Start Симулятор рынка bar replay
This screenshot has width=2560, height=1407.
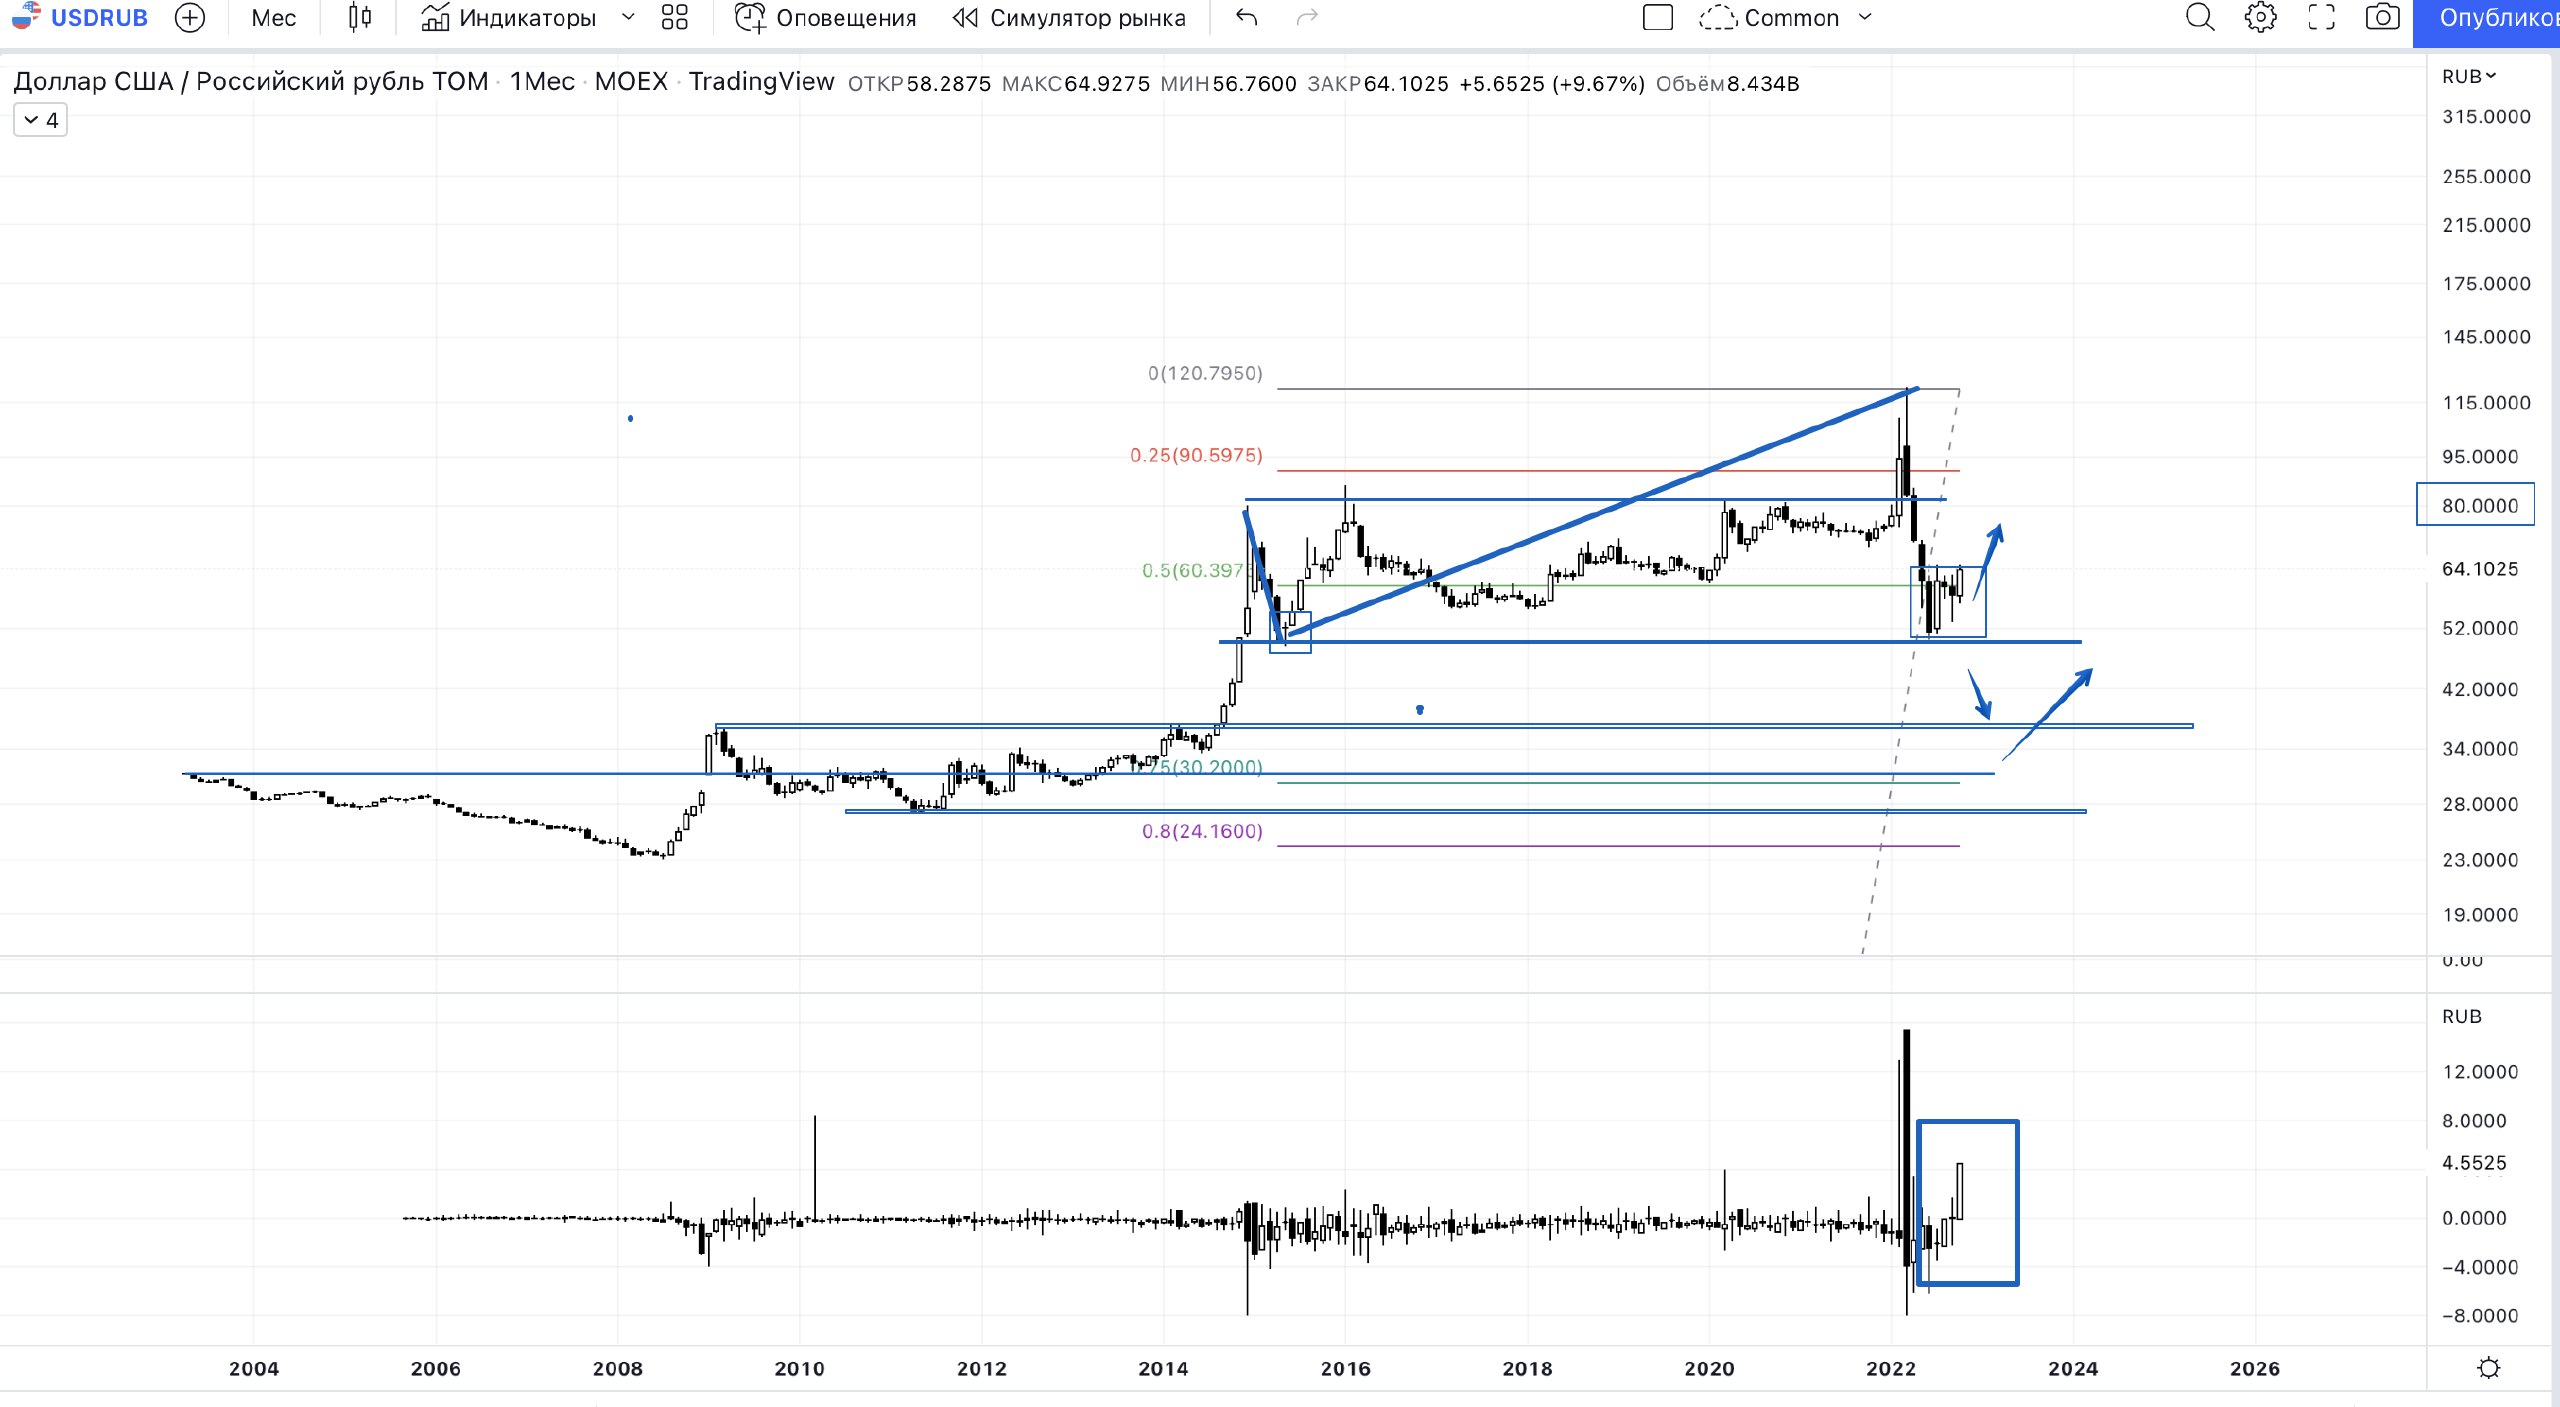pyautogui.click(x=1069, y=18)
